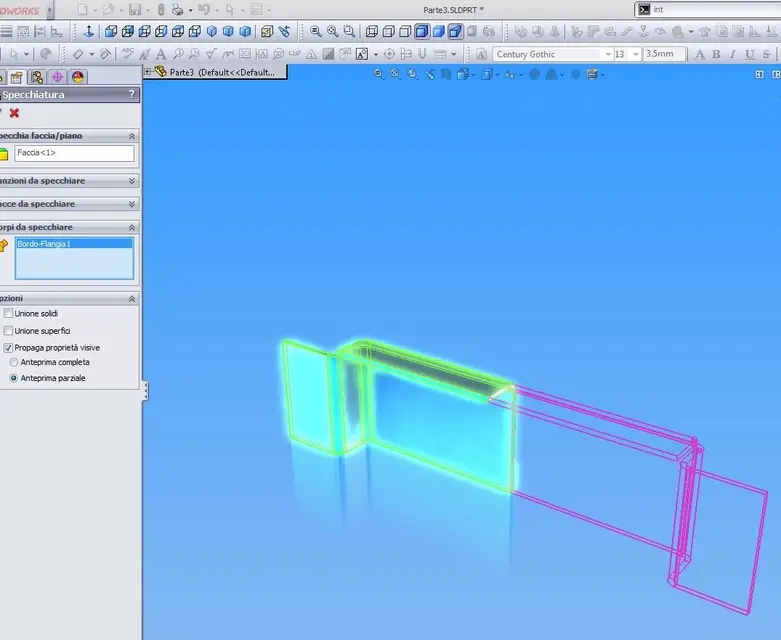Image resolution: width=781 pixels, height=640 pixels.
Task: Enable the Unione solidi checkbox
Action: [x=9, y=314]
